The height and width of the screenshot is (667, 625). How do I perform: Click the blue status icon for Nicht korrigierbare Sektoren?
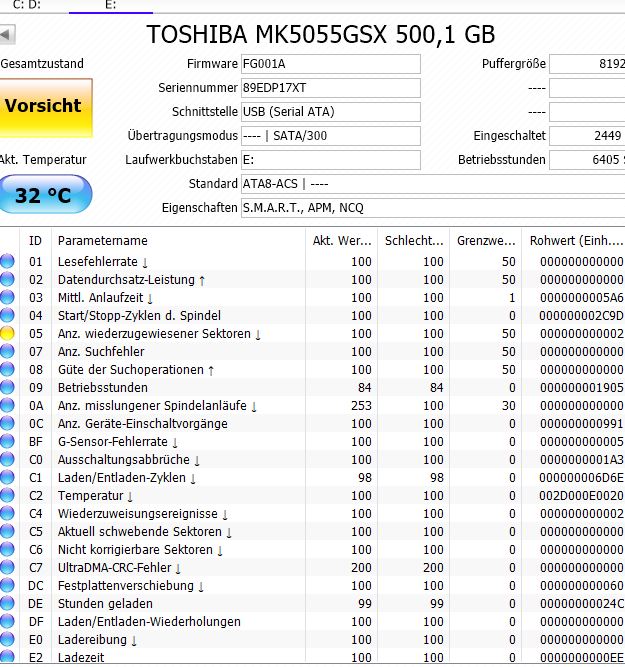[x=7, y=550]
